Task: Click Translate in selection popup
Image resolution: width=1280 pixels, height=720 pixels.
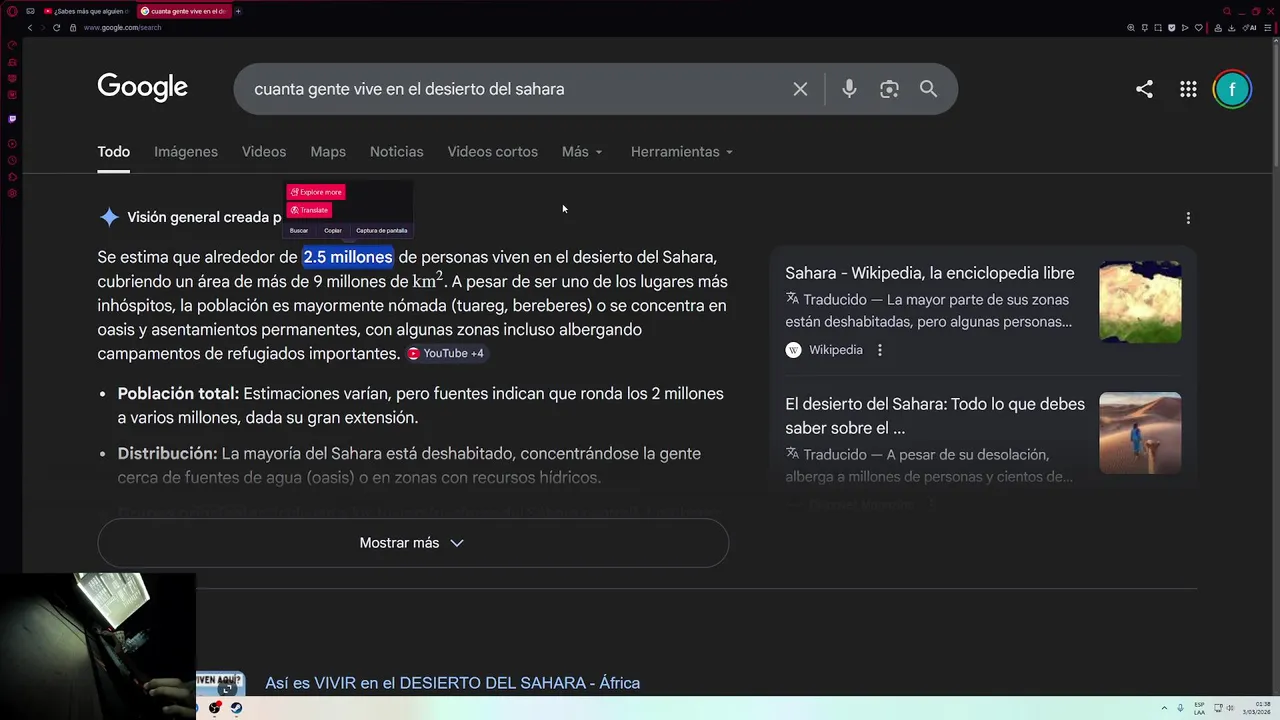Action: [x=309, y=210]
